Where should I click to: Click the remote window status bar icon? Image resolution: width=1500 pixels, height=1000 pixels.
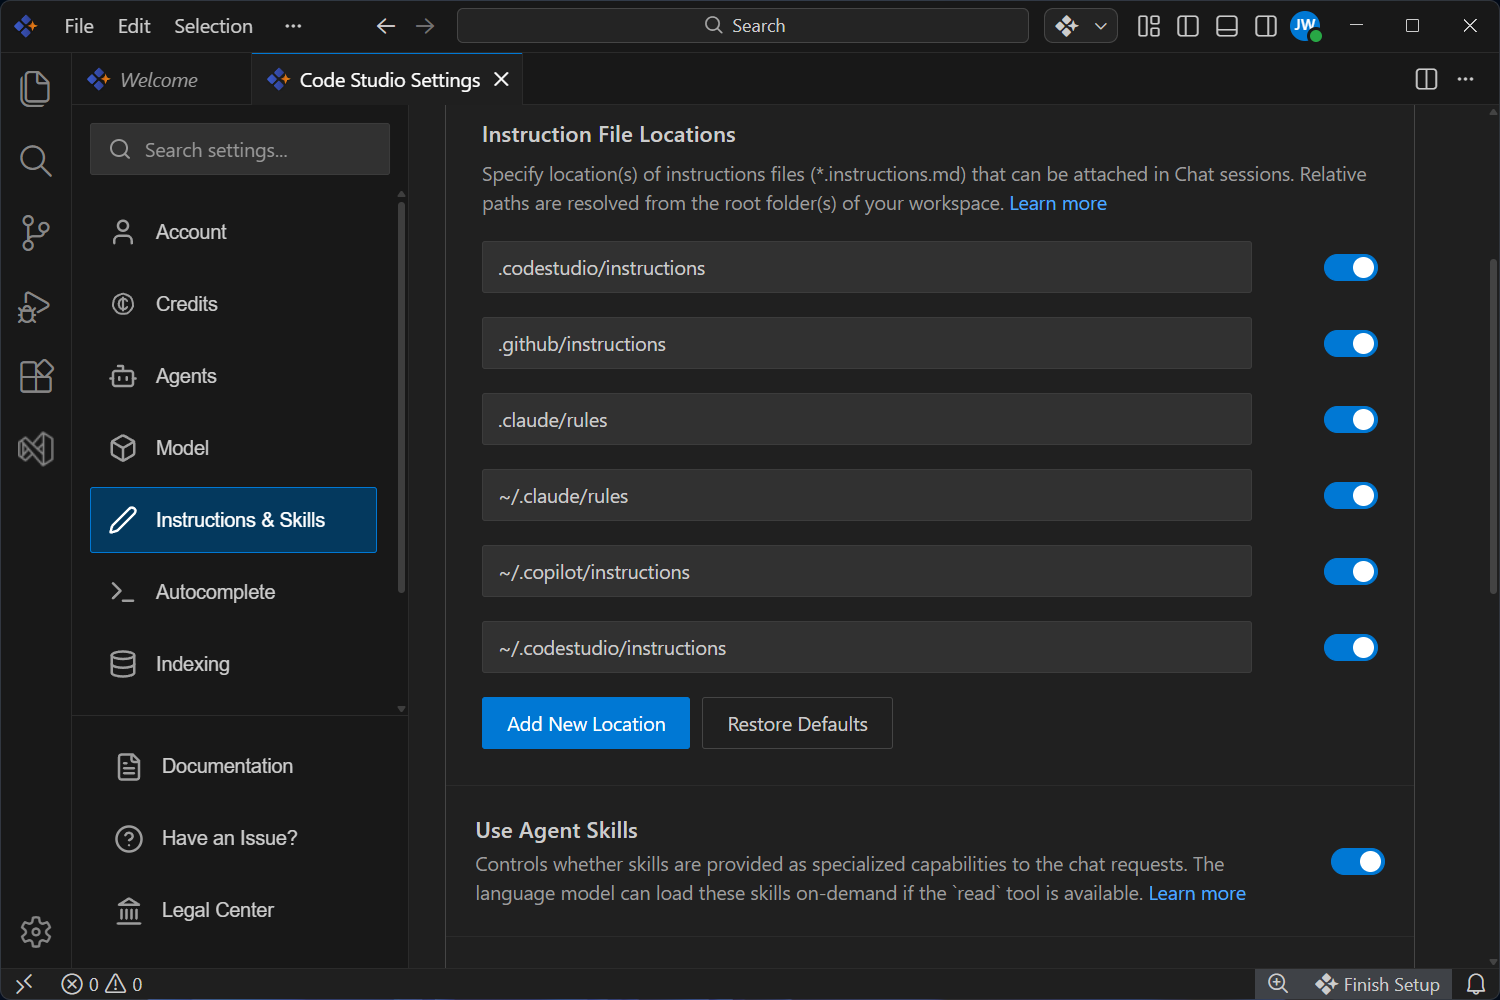(25, 984)
